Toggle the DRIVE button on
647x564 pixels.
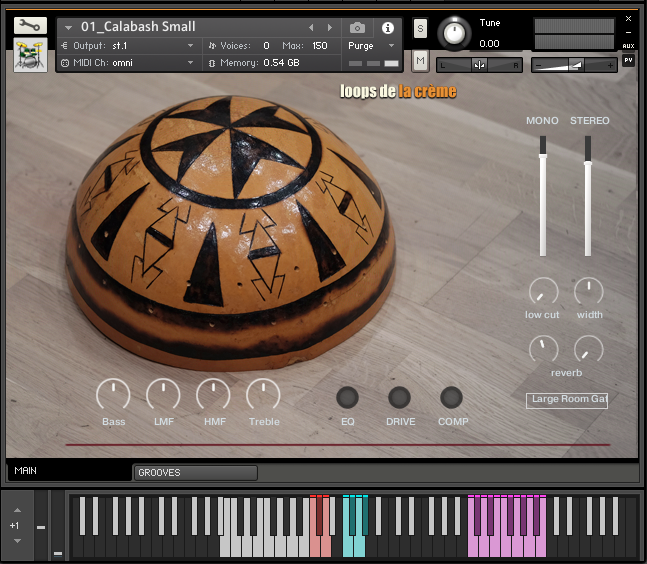tap(399, 397)
